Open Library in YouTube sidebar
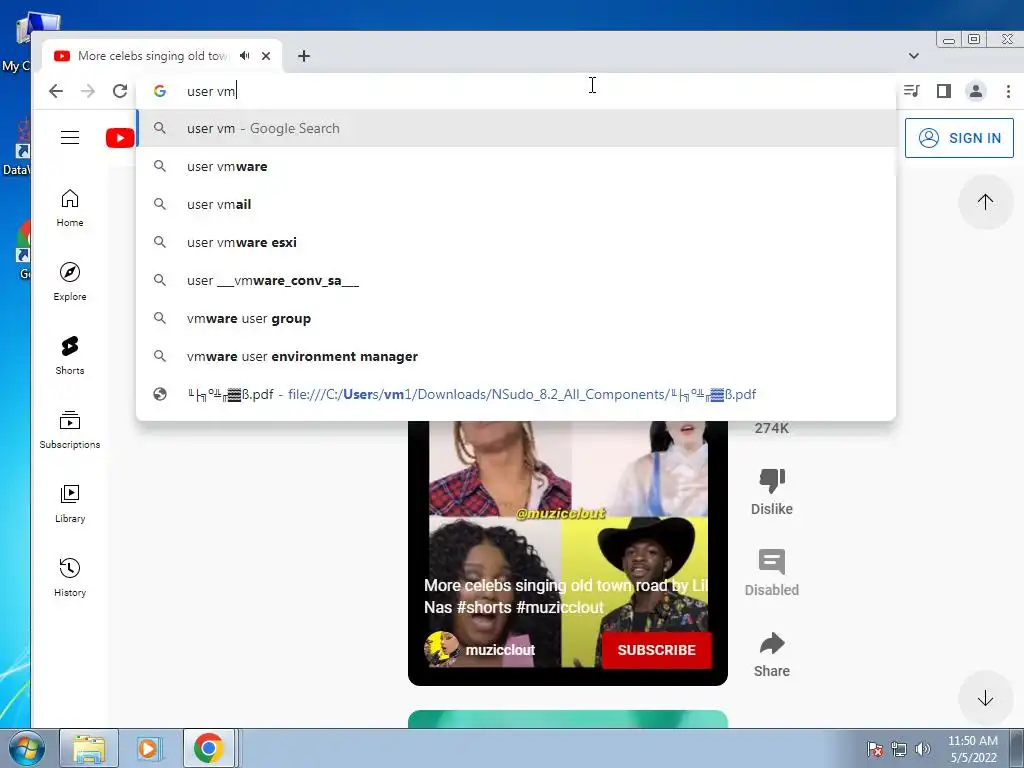This screenshot has height=768, width=1024. [70, 504]
